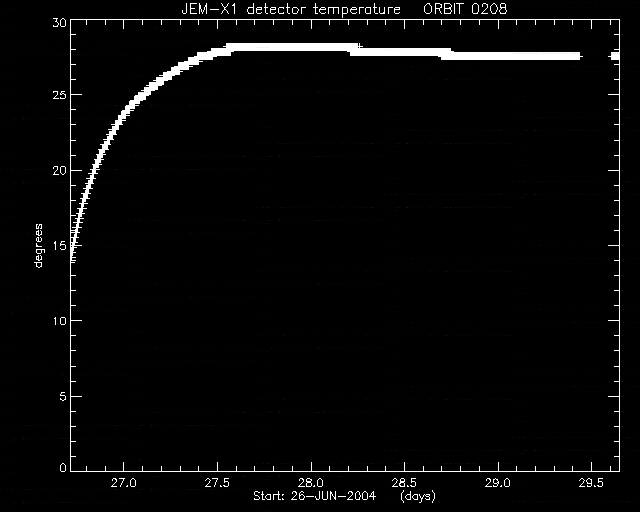This screenshot has height=512, width=640.
Task: Click the y-axis tick label 0
Action: click(x=63, y=468)
